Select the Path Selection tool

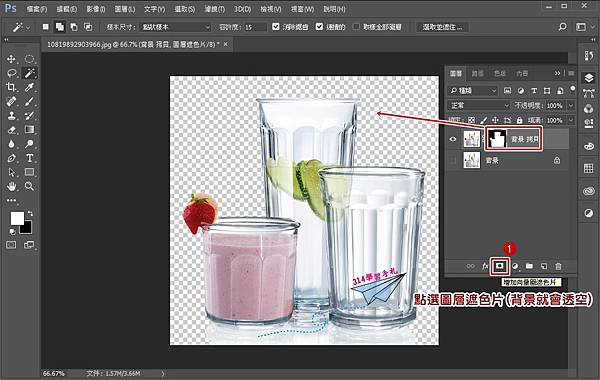pyautogui.click(x=11, y=172)
